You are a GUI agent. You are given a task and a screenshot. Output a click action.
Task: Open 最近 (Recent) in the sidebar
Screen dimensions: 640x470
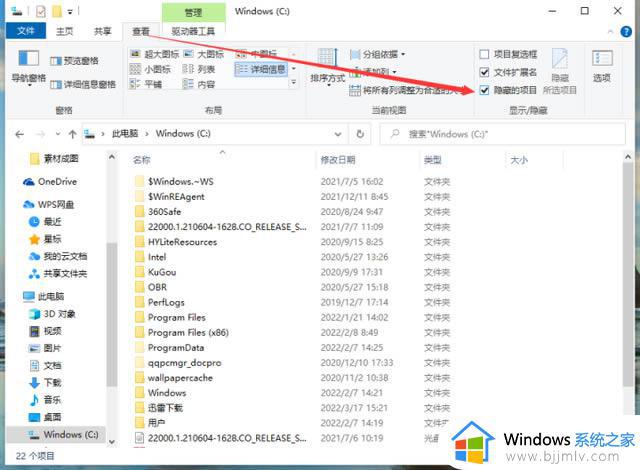point(45,222)
